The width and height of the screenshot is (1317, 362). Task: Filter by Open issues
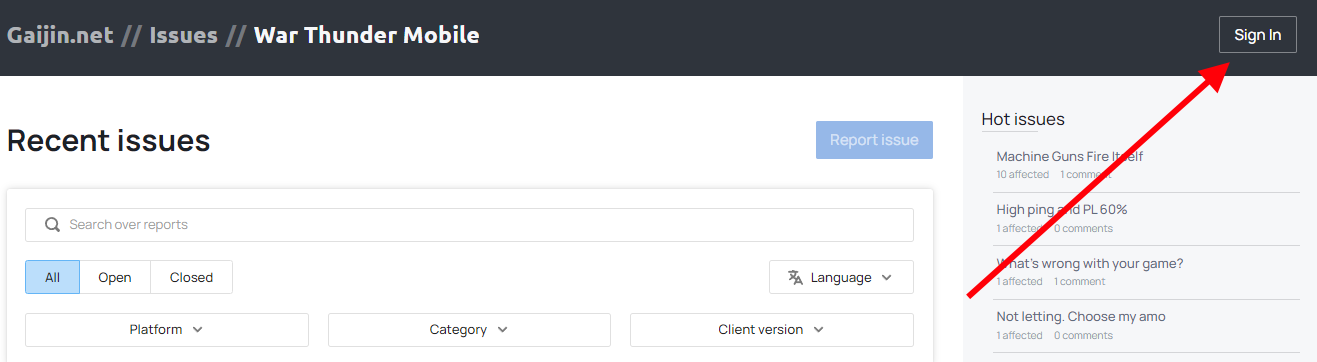click(115, 277)
